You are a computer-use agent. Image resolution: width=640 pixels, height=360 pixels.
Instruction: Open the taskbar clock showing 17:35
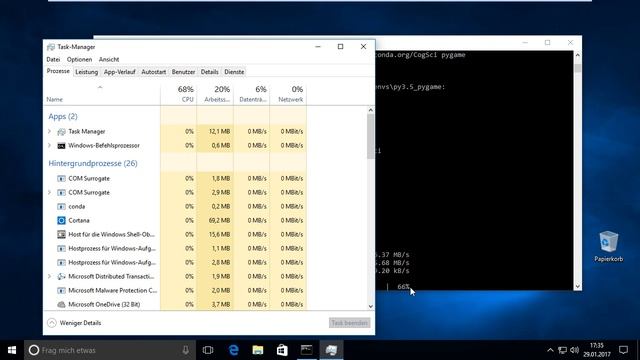tap(597, 350)
